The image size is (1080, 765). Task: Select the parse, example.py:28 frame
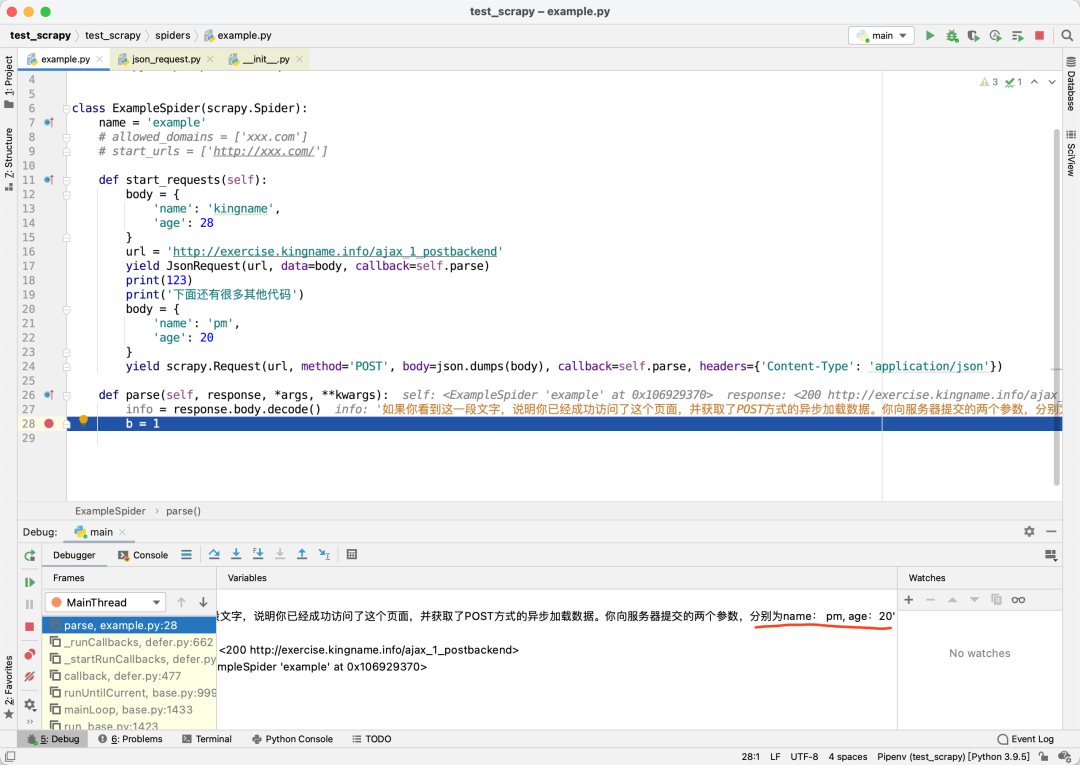[x=129, y=625]
